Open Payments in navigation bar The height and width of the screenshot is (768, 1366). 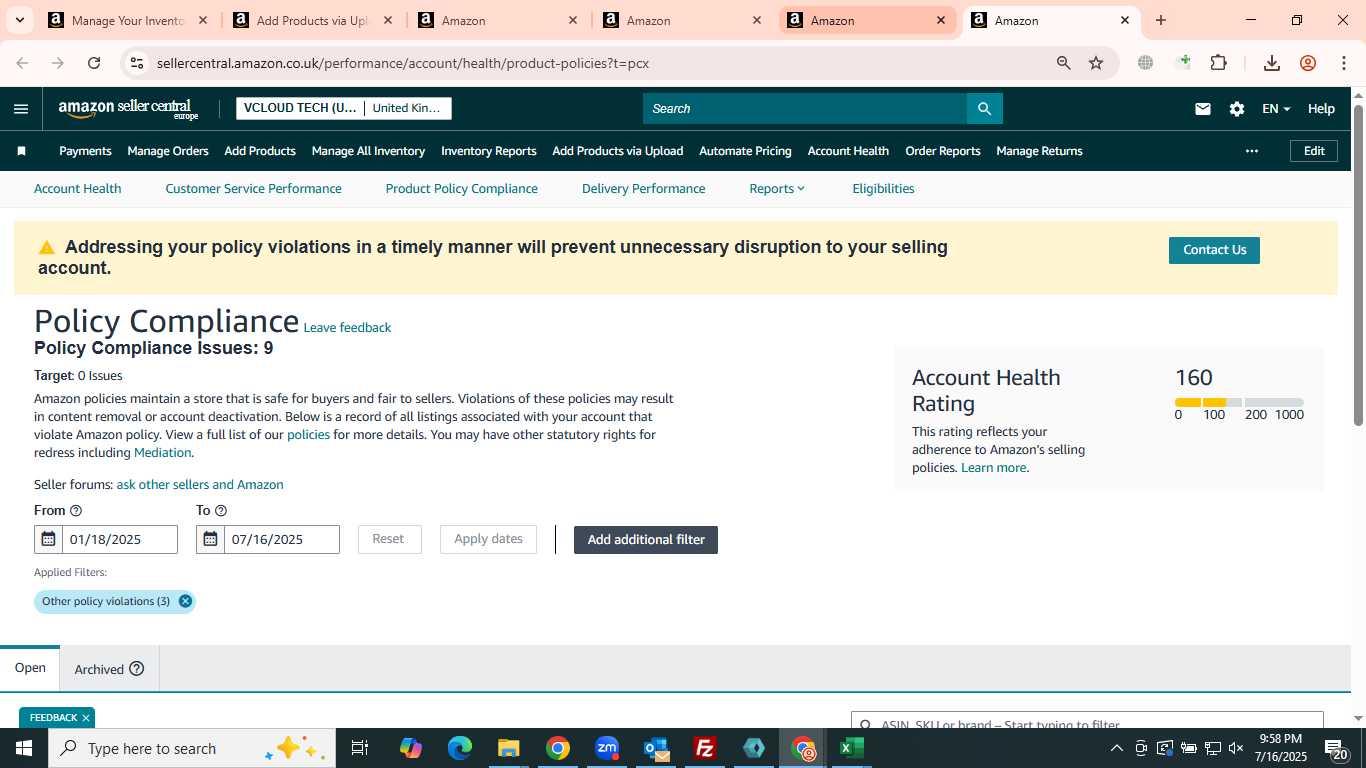(x=85, y=151)
